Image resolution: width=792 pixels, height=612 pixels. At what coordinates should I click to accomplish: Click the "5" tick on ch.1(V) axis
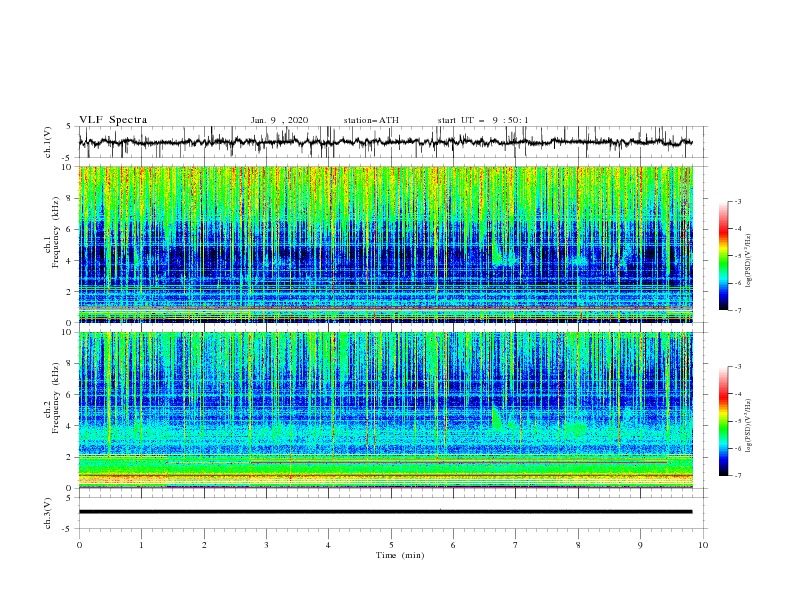69,127
